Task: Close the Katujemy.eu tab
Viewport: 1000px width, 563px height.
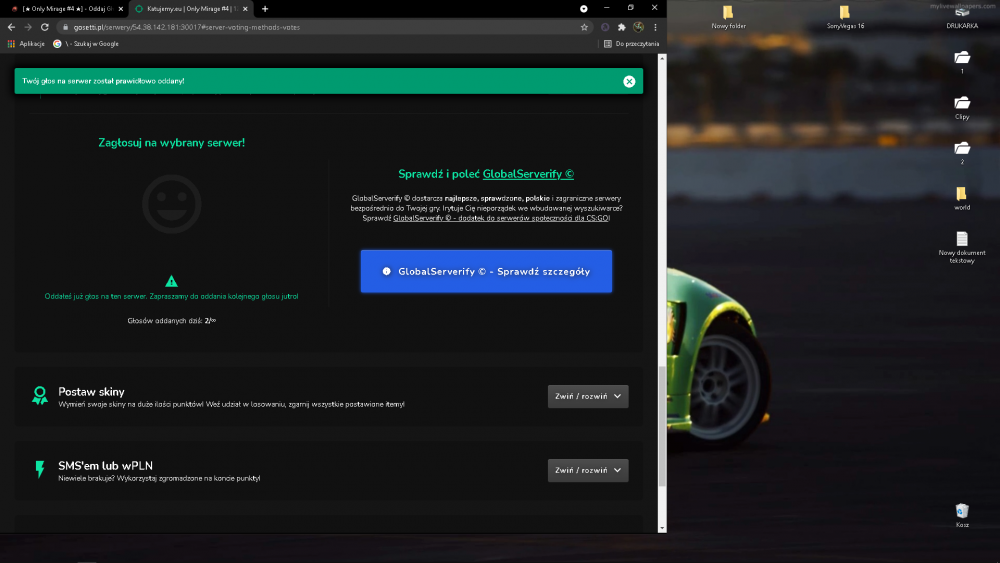Action: [x=245, y=9]
